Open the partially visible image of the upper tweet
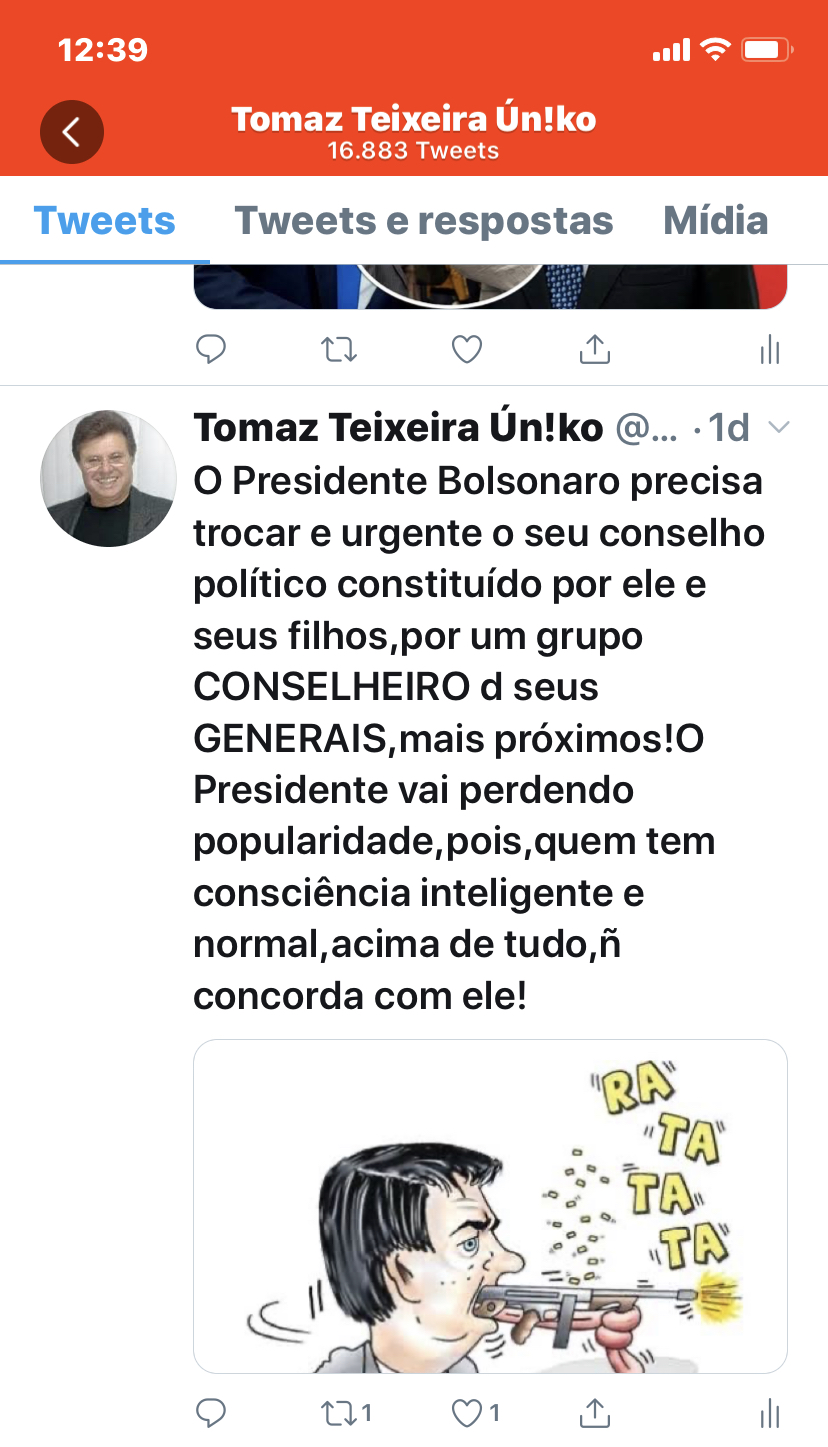The height and width of the screenshot is (1447, 828). pos(490,287)
